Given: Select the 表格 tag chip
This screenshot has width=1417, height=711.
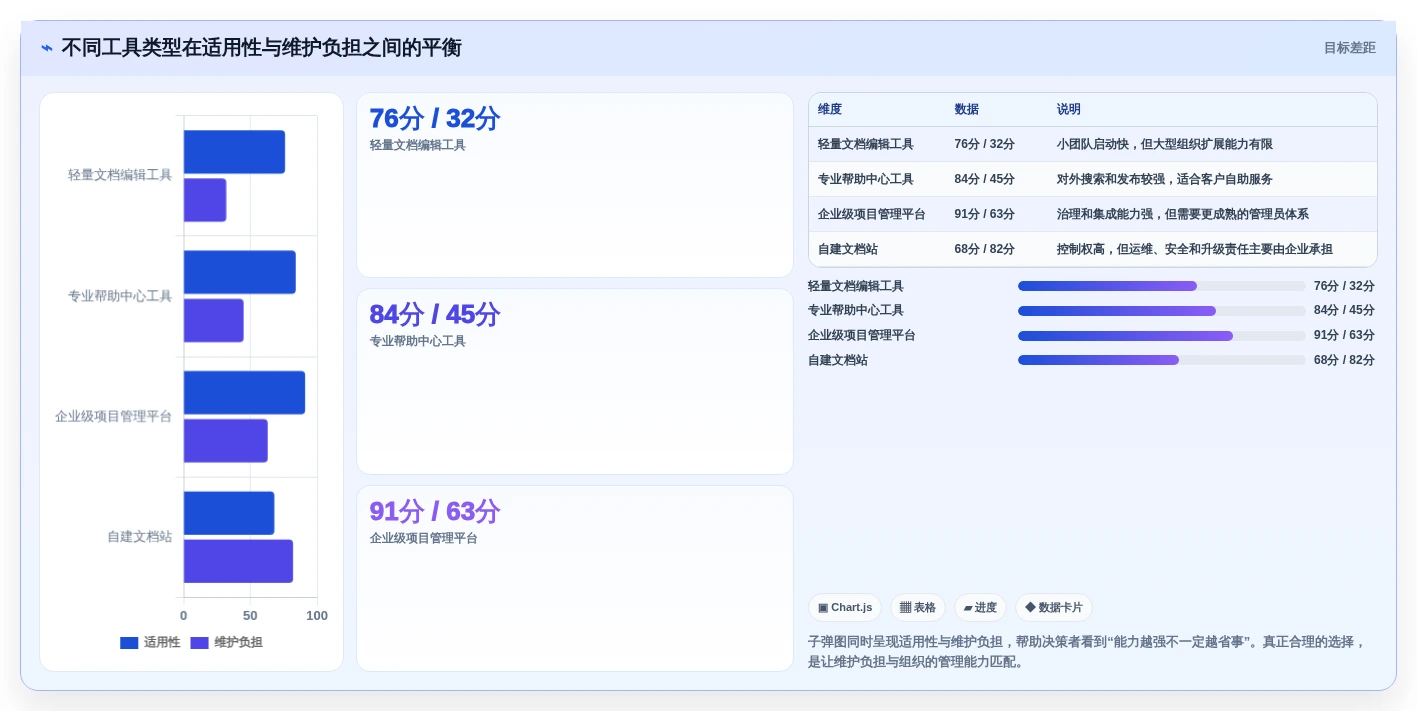Looking at the screenshot, I should (x=918, y=607).
